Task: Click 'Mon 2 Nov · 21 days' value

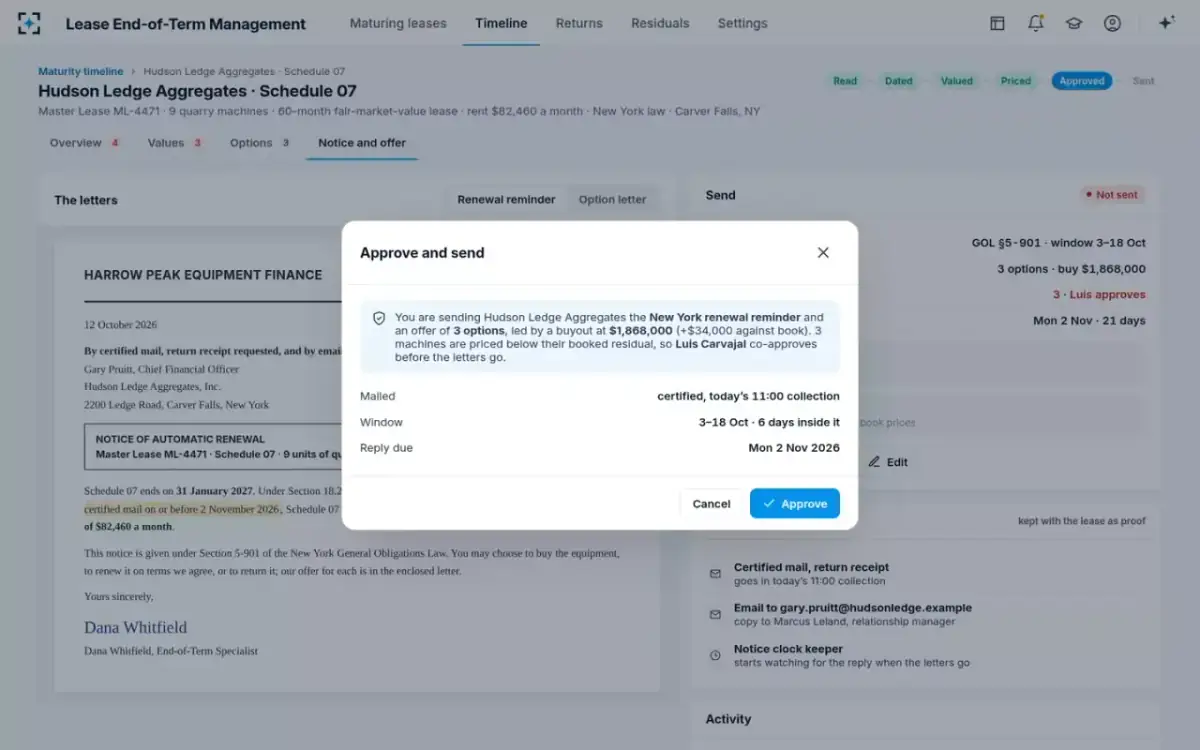Action: [1089, 321]
